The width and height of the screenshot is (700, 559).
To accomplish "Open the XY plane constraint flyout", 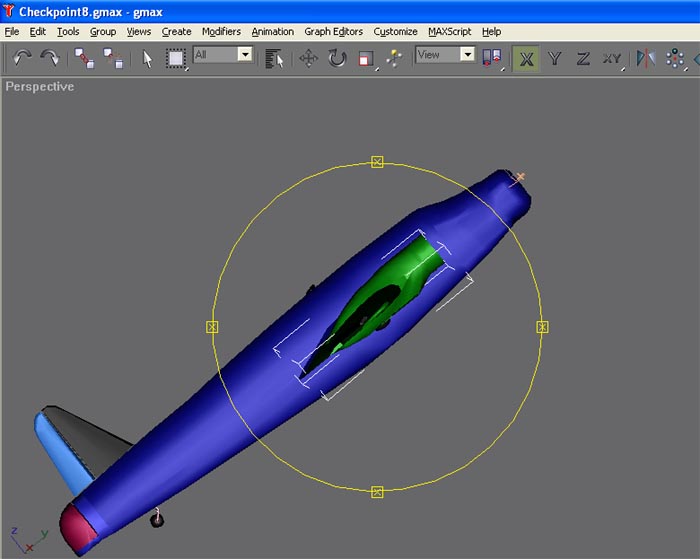I will click(612, 58).
